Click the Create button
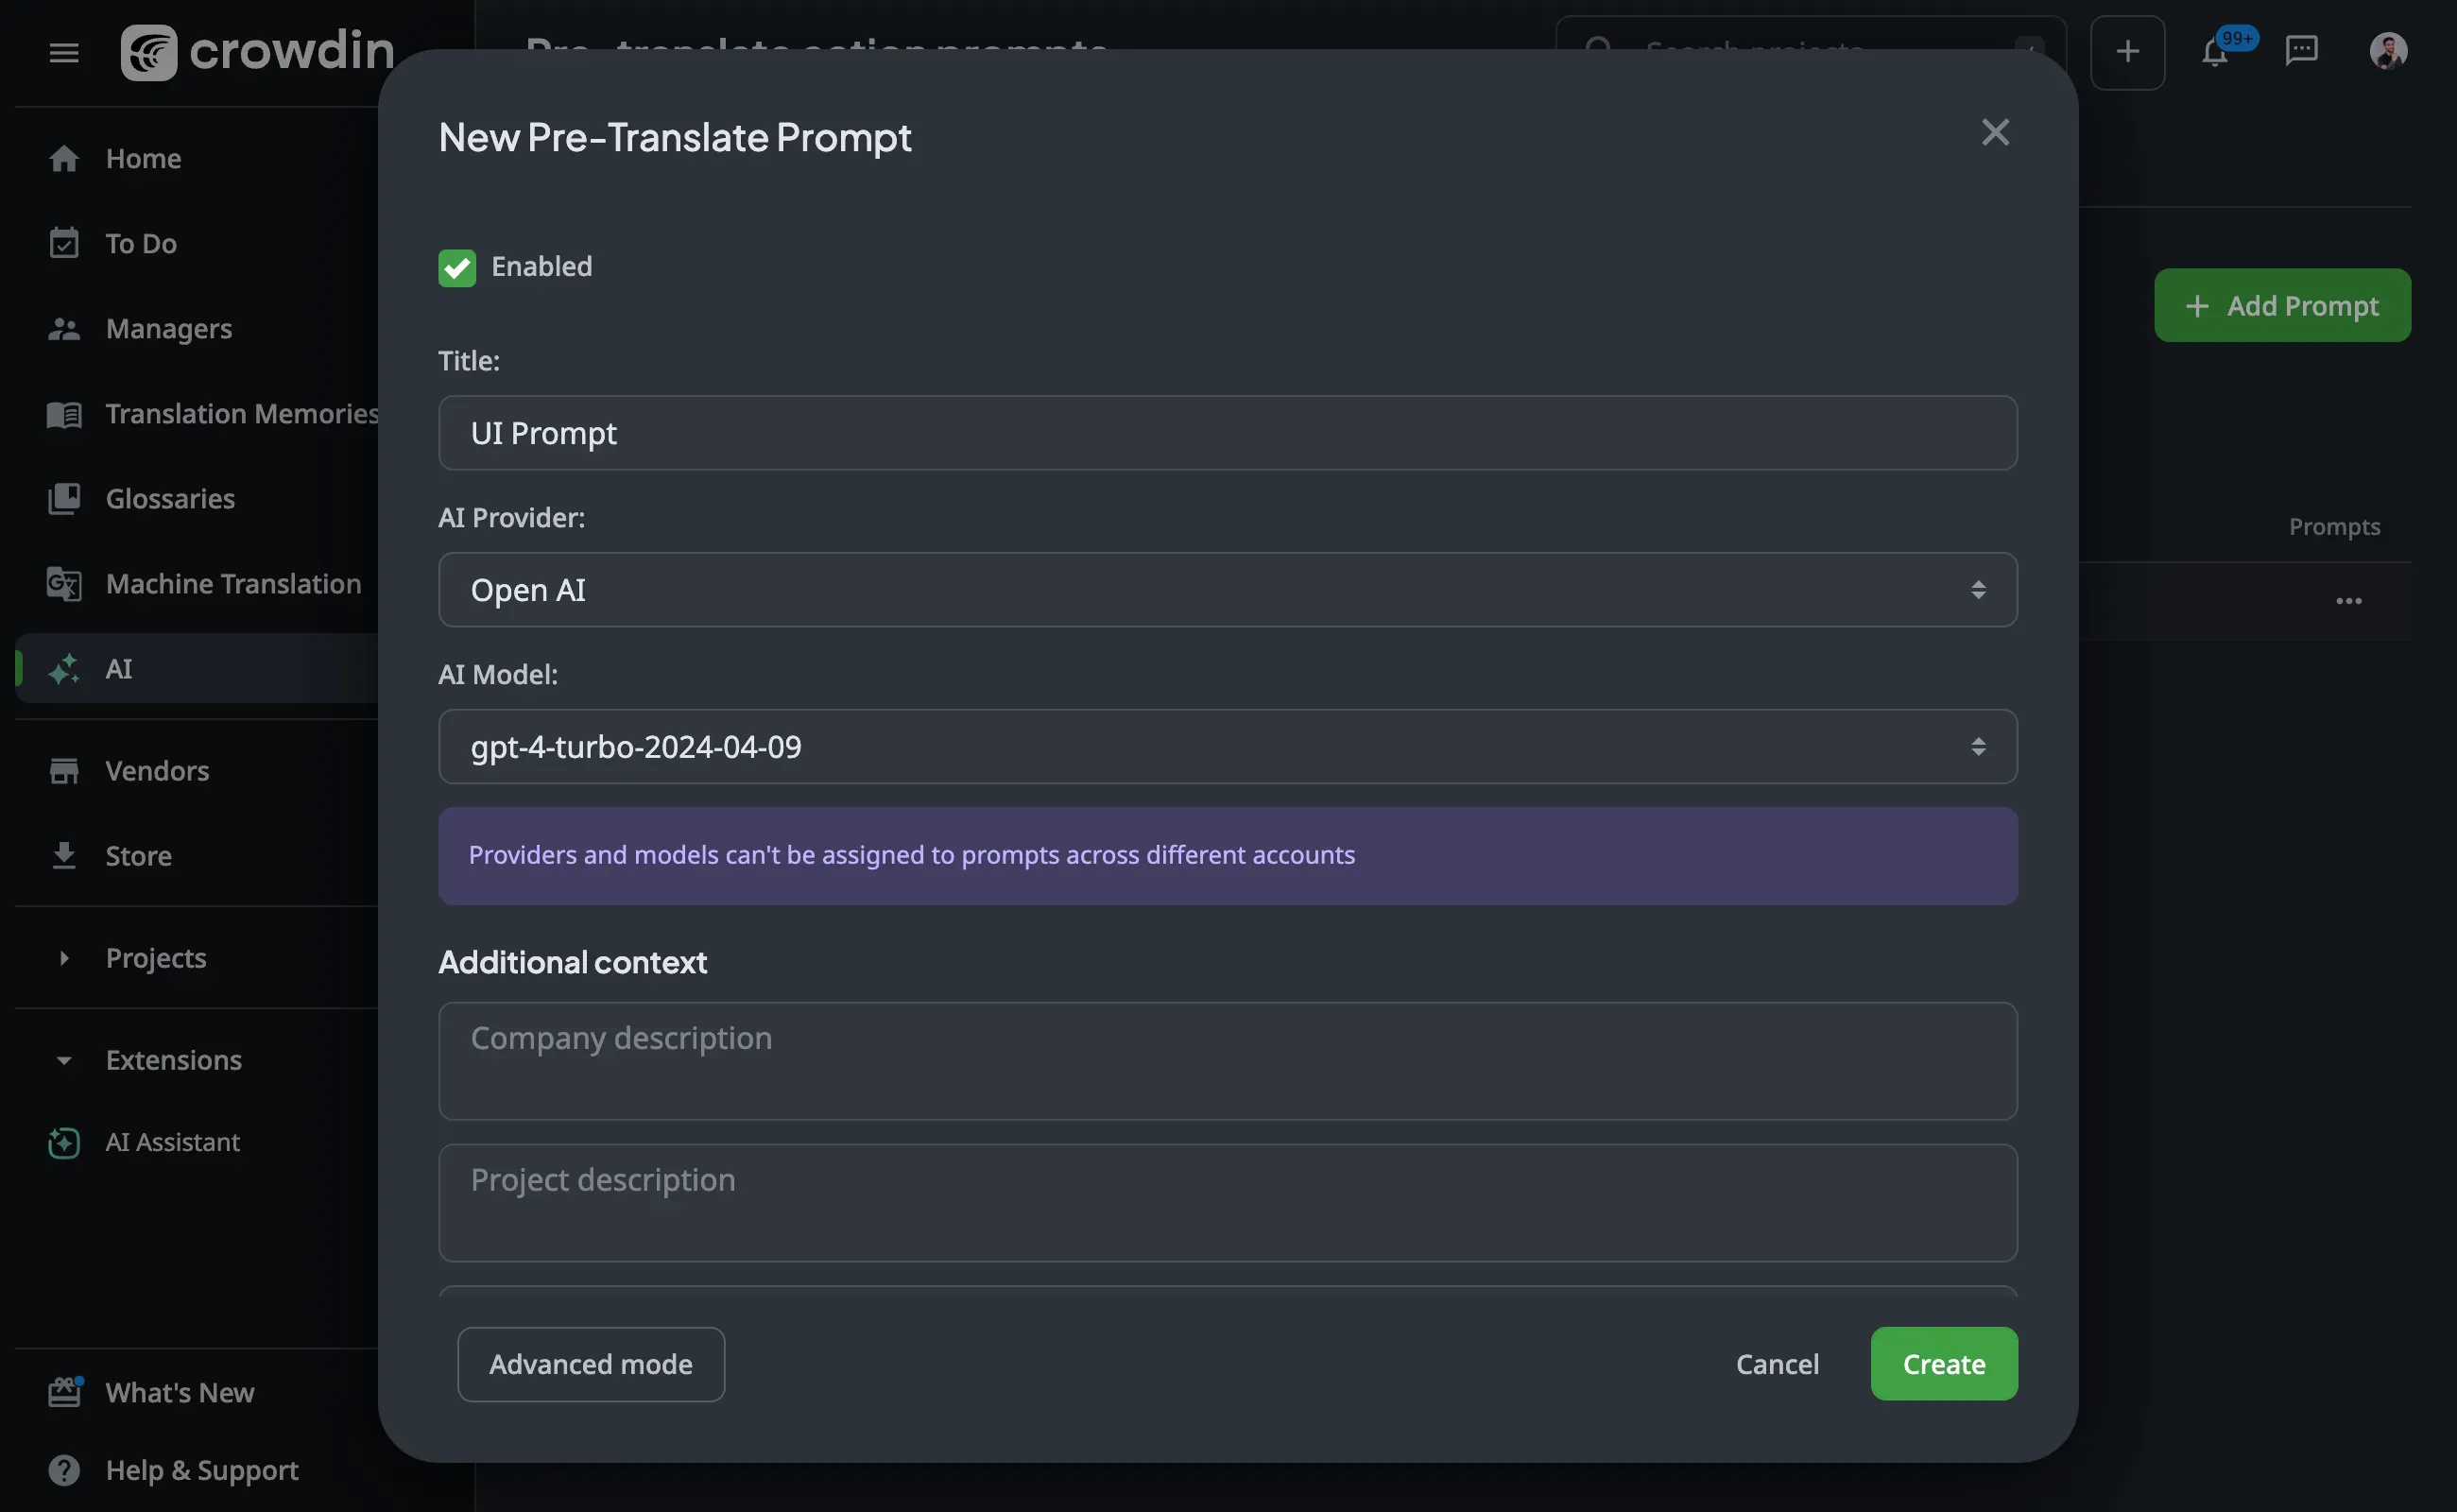The width and height of the screenshot is (2457, 1512). pyautogui.click(x=1943, y=1364)
